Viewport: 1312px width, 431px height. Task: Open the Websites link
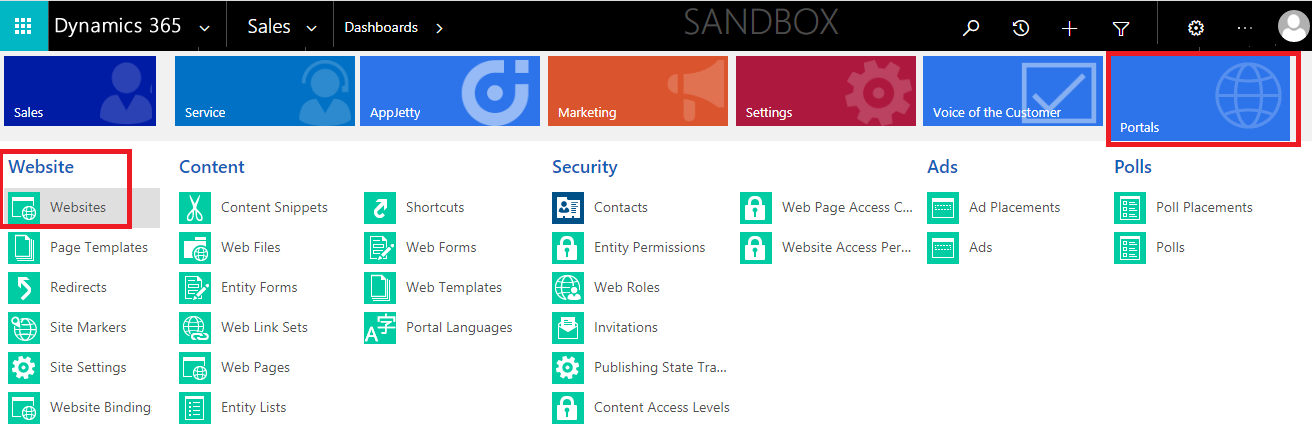pyautogui.click(x=78, y=207)
